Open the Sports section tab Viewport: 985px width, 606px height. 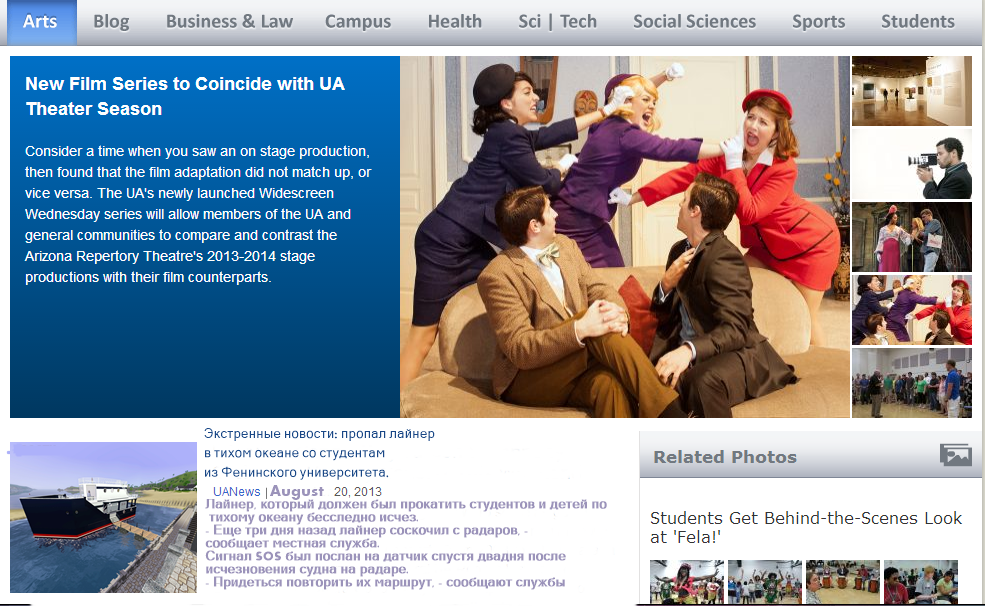[x=818, y=21]
